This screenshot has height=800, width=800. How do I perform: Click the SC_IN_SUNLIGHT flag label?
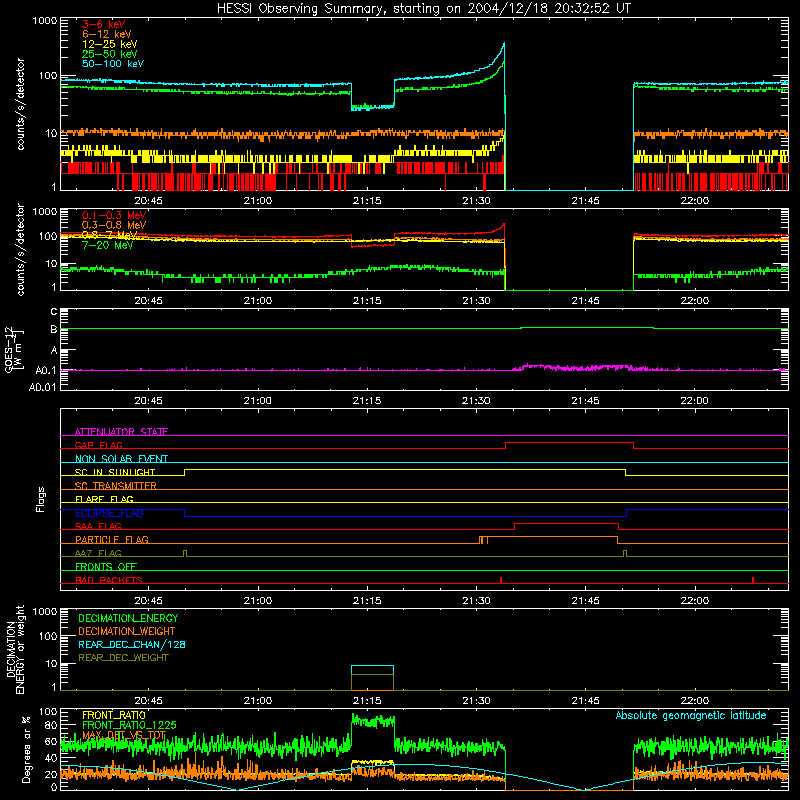point(115,472)
